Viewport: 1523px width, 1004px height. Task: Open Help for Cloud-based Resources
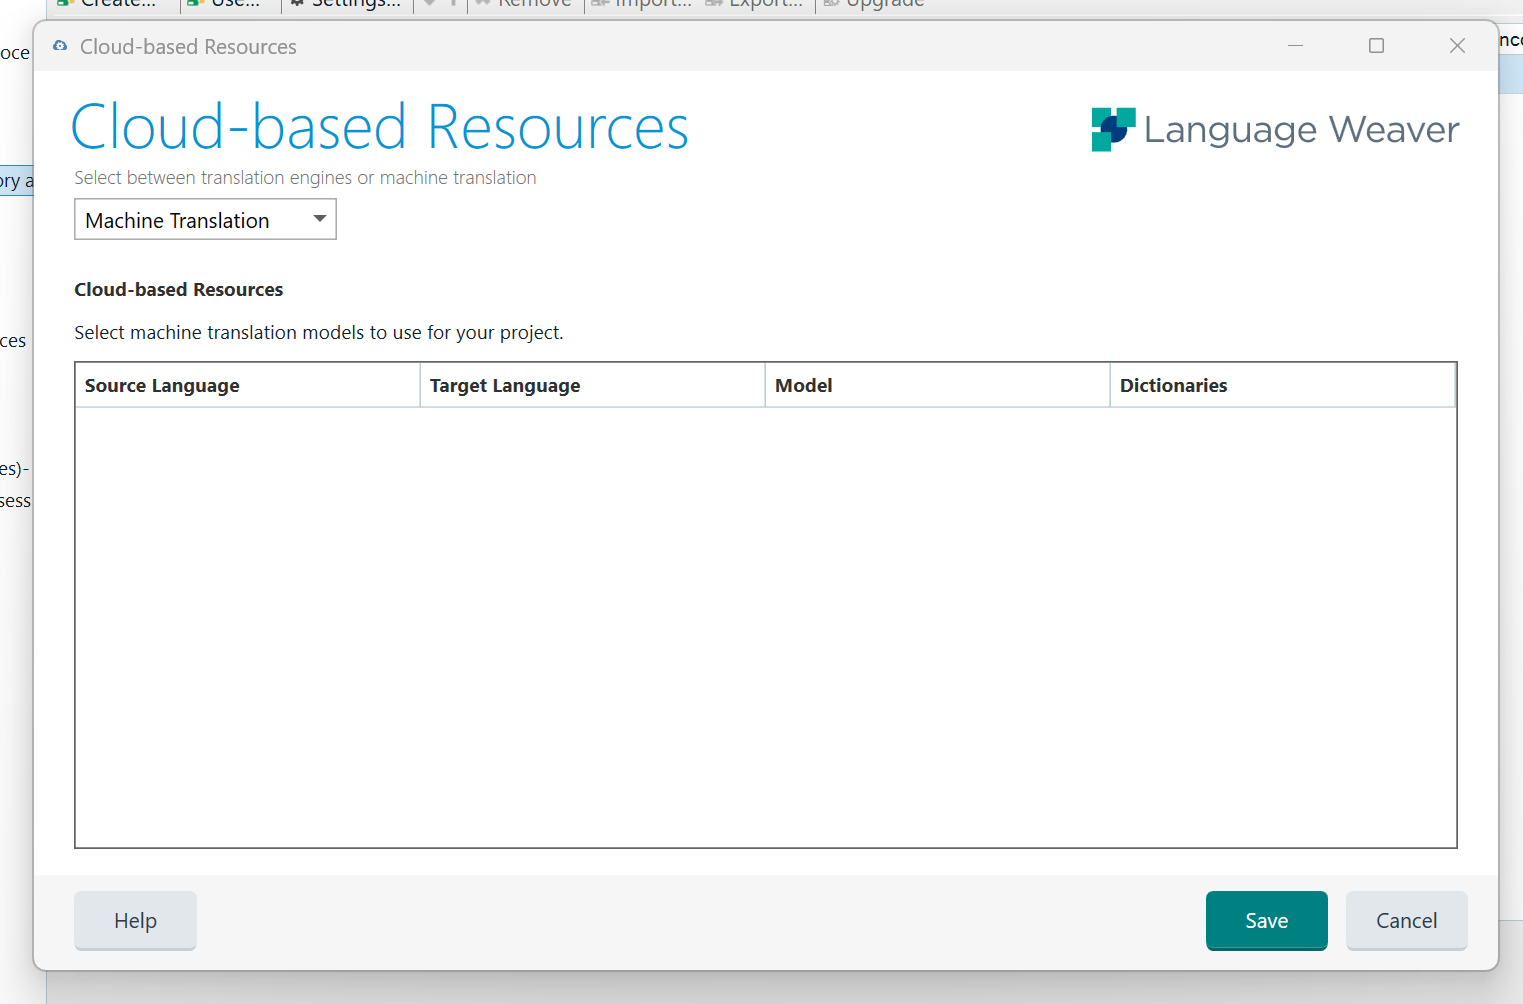pos(134,920)
